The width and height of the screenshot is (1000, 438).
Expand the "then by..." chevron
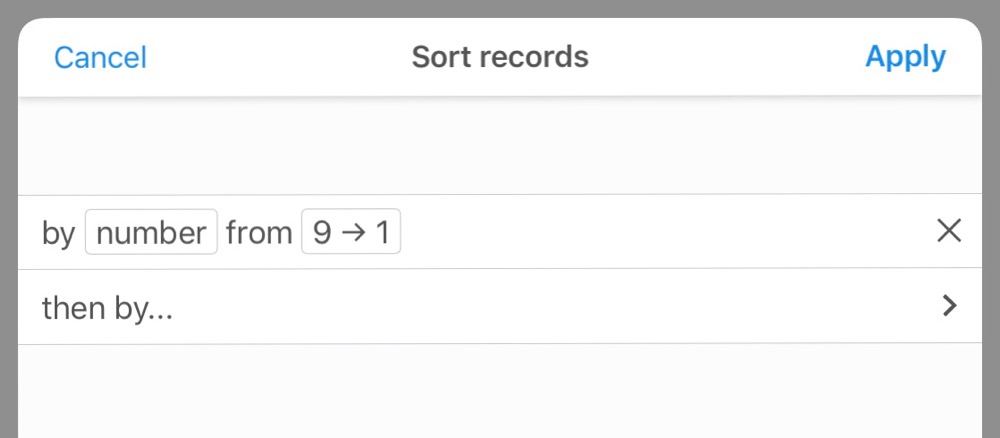950,306
